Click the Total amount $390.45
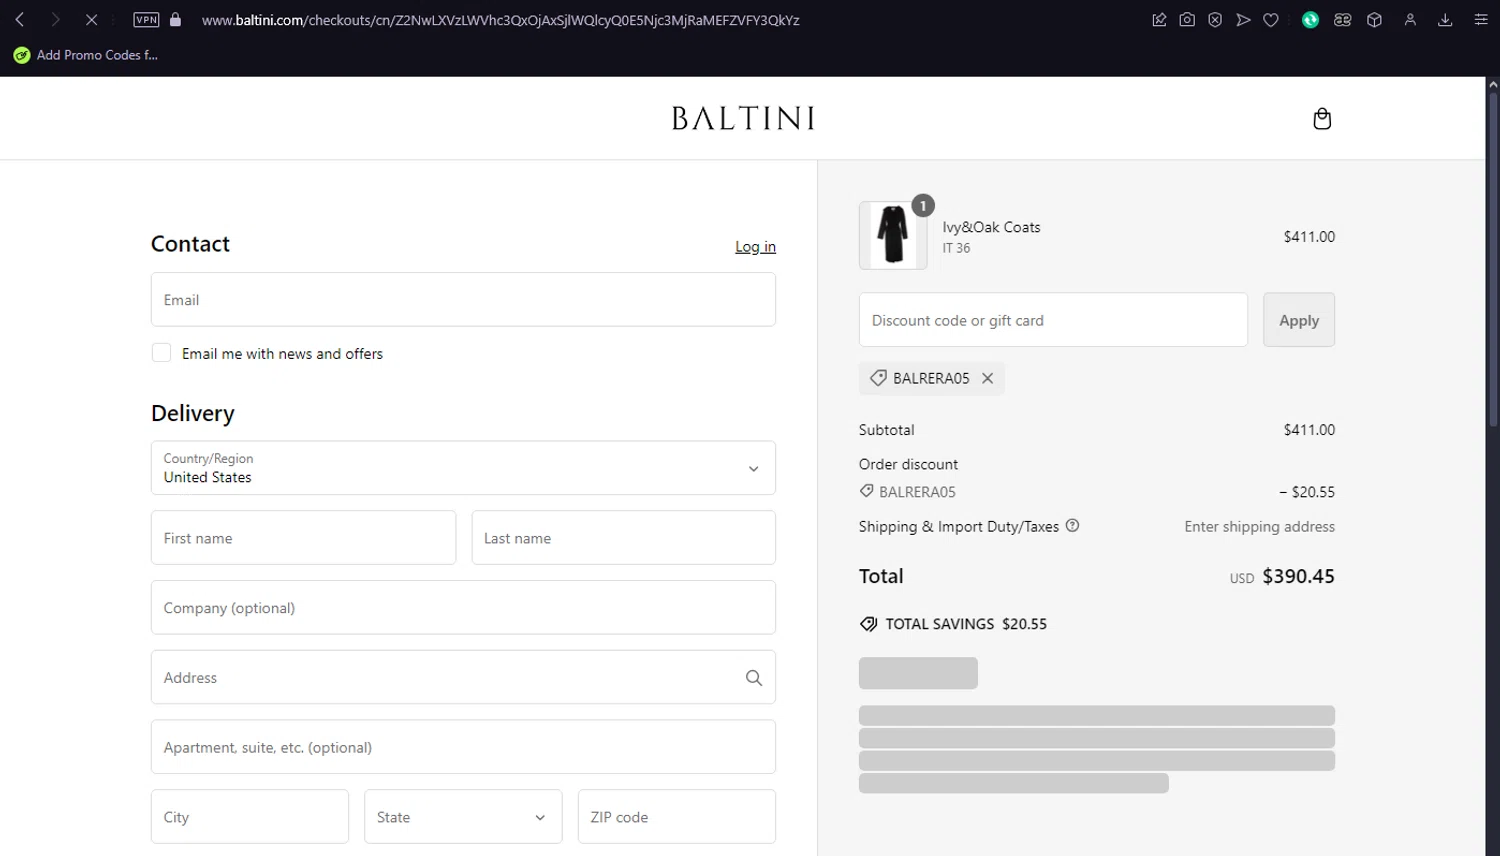1500x856 pixels. [x=1298, y=576]
